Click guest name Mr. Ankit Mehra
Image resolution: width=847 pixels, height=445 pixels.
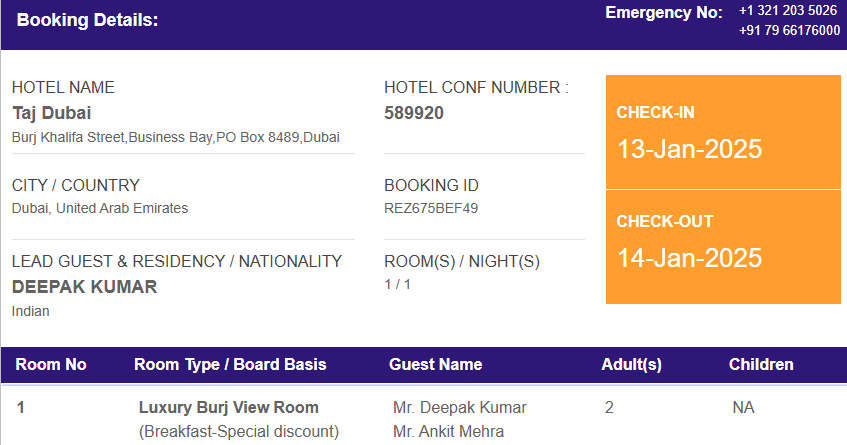click(x=448, y=431)
